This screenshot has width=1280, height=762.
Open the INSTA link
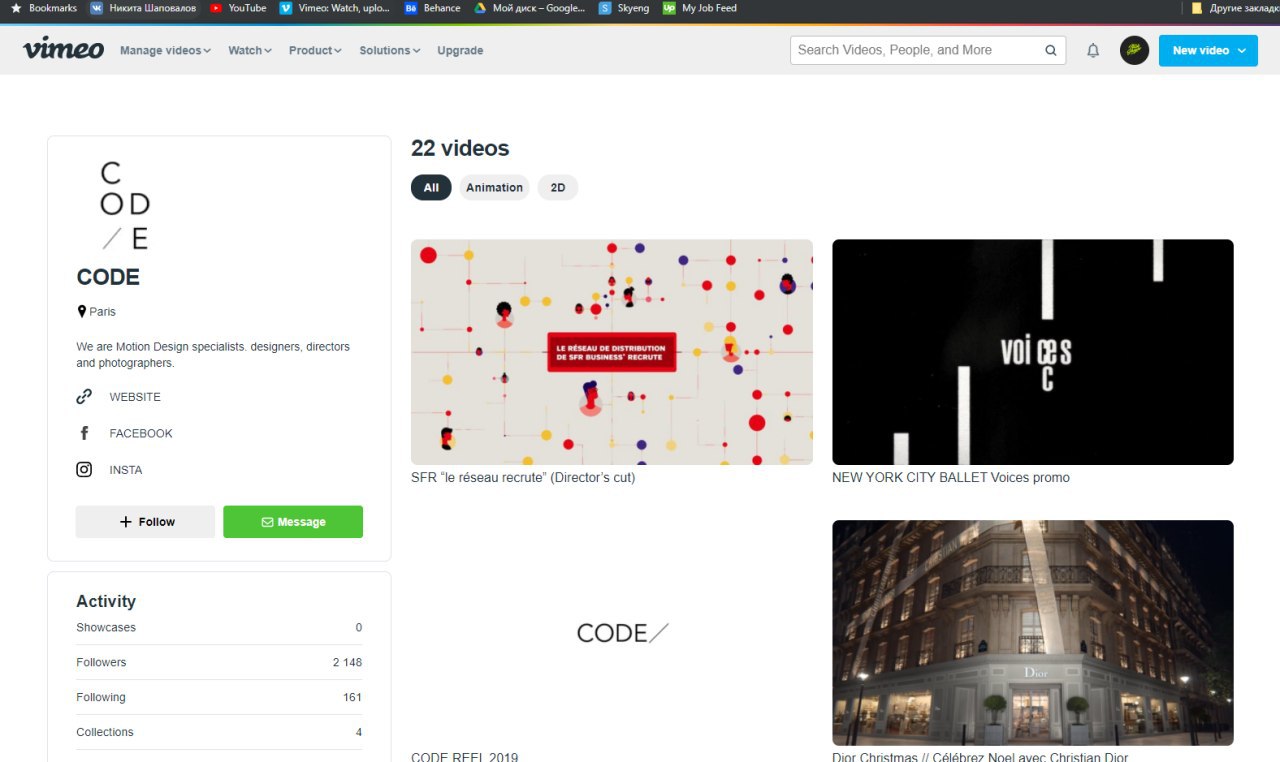pyautogui.click(x=126, y=469)
